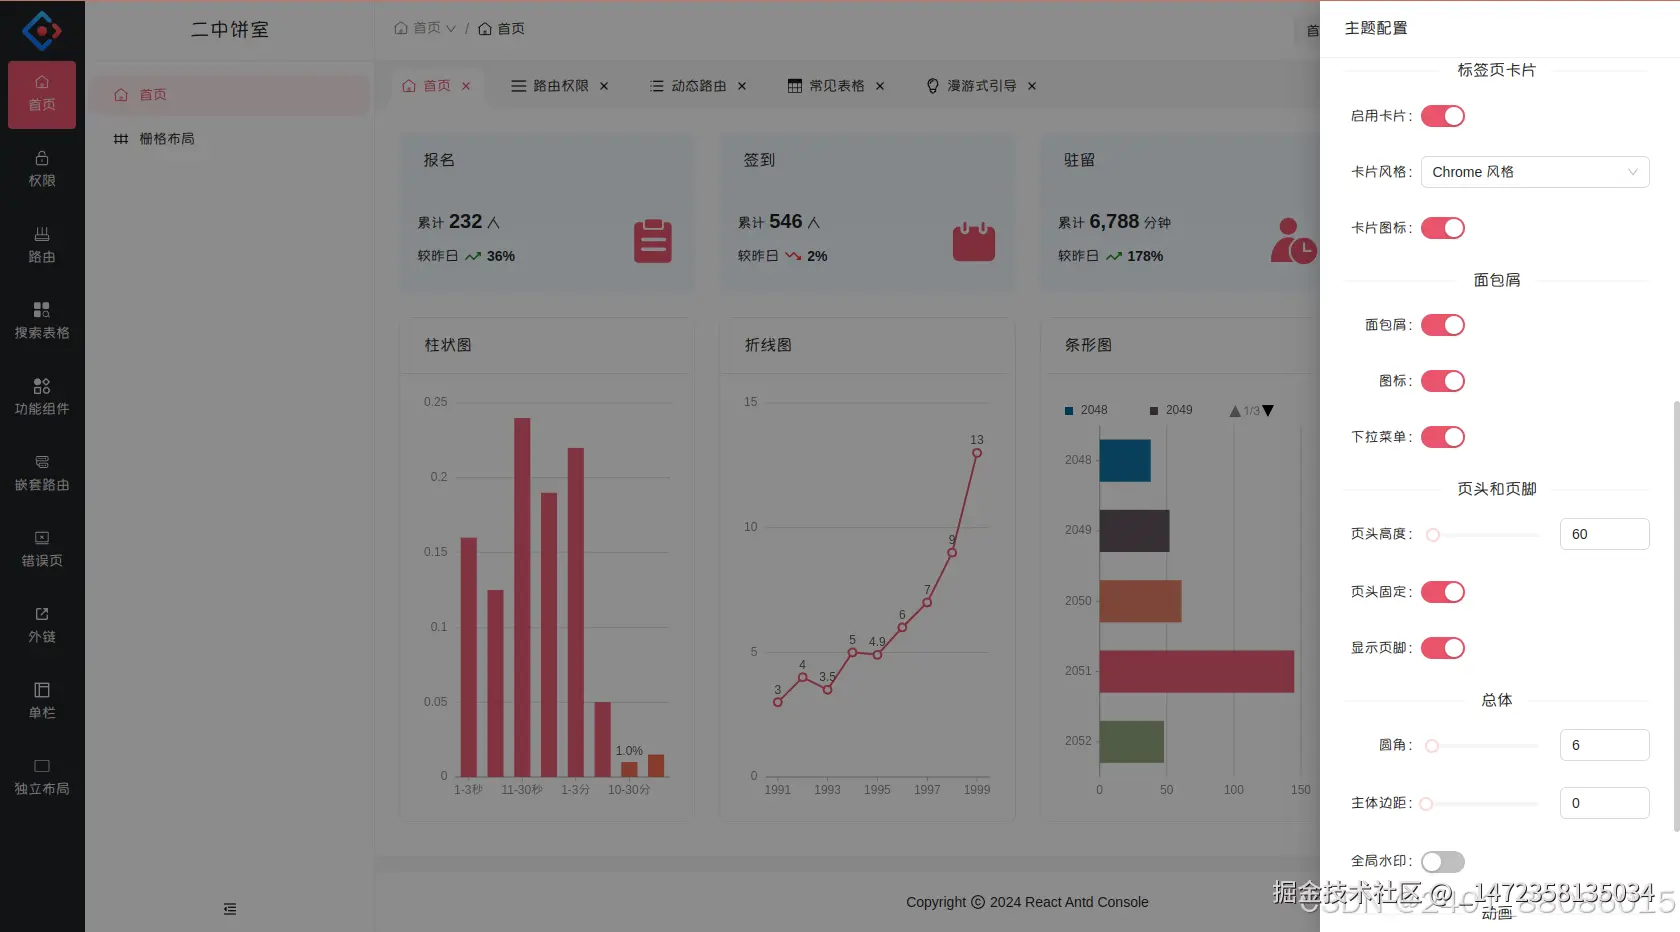
Task: Click the 6,788 value in 驻留 card
Action: click(x=1114, y=221)
